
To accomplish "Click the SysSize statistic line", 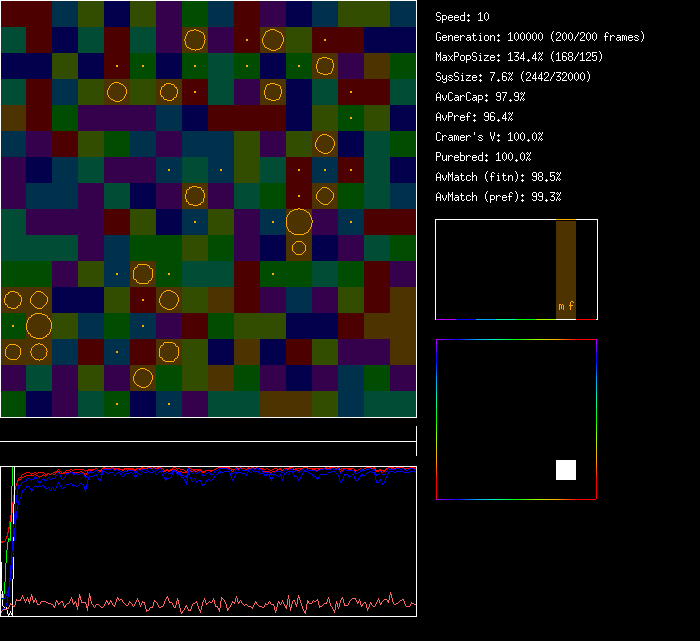I will click(x=512, y=77).
